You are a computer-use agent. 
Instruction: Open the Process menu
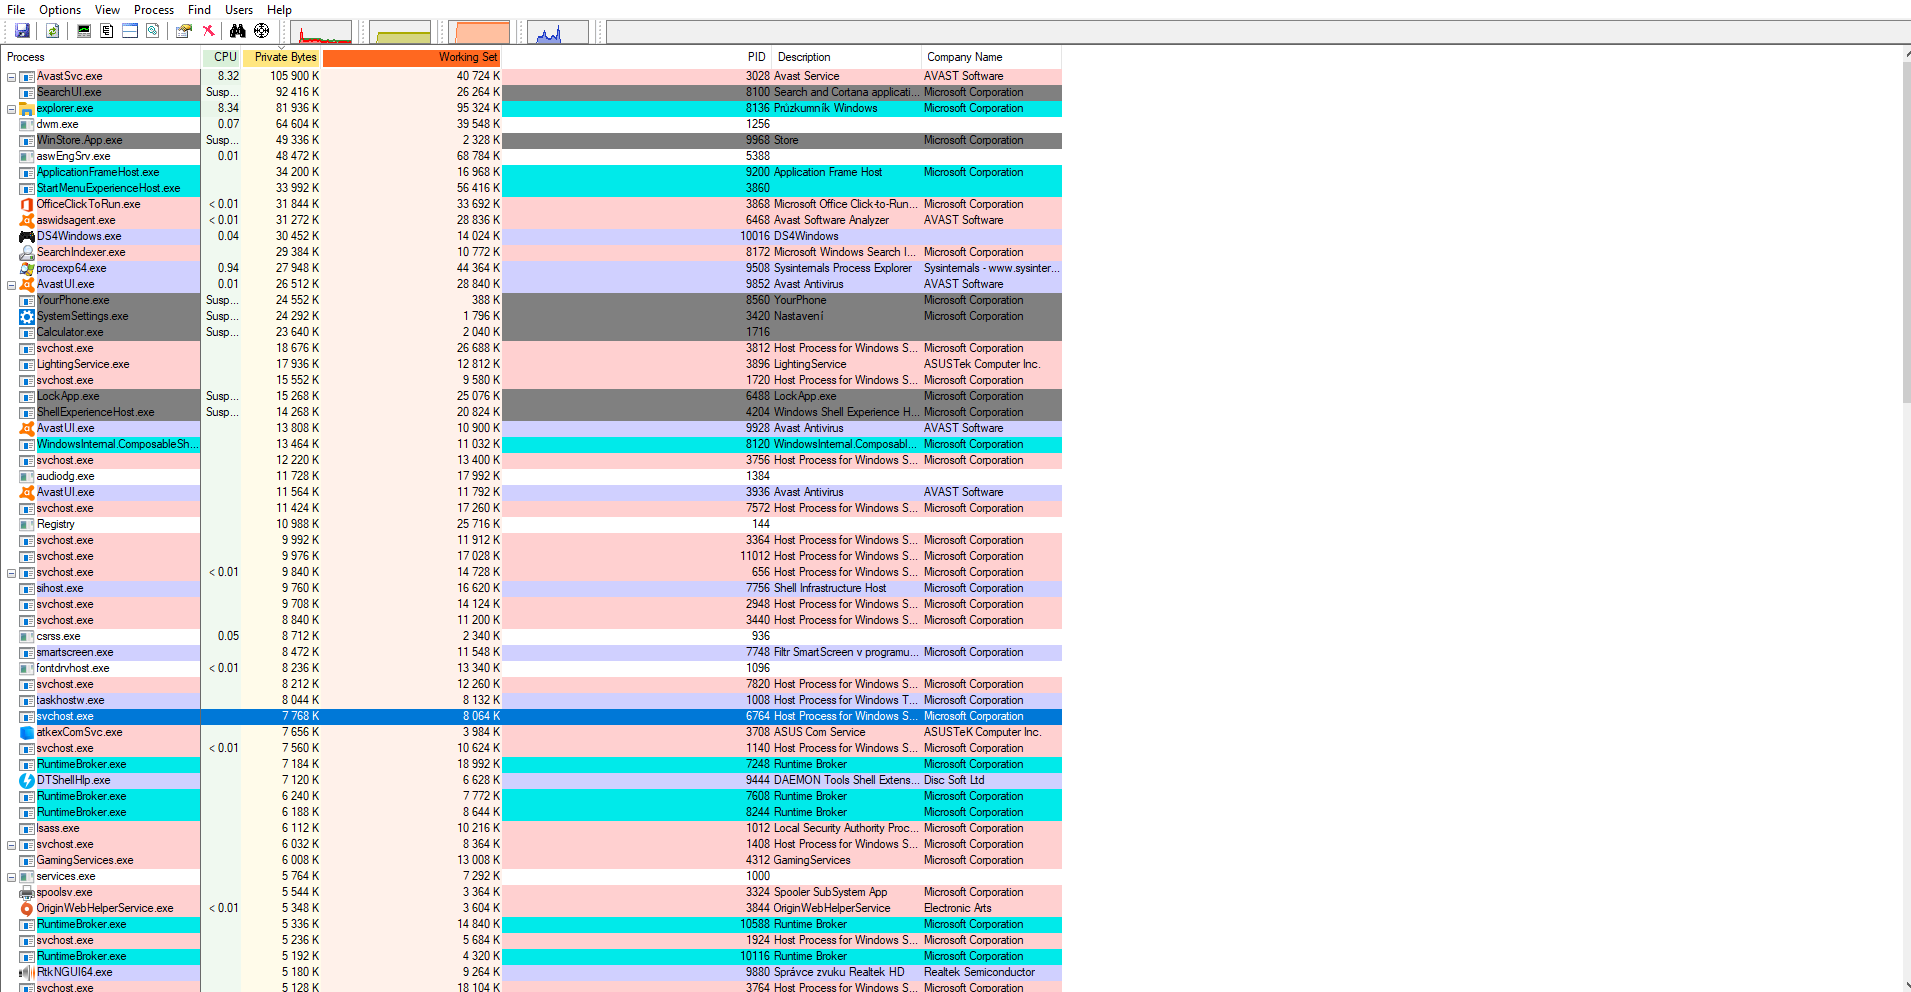[x=154, y=10]
